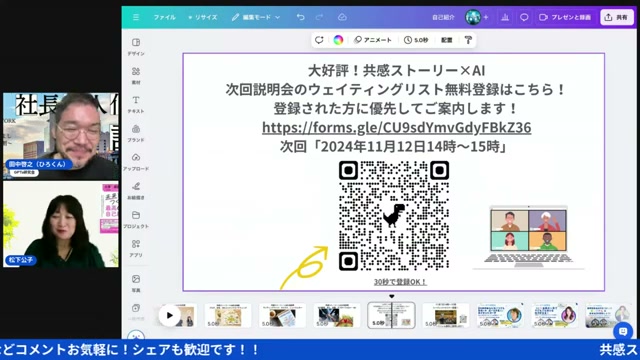
Task: Click the redo arrow icon
Action: click(x=320, y=17)
